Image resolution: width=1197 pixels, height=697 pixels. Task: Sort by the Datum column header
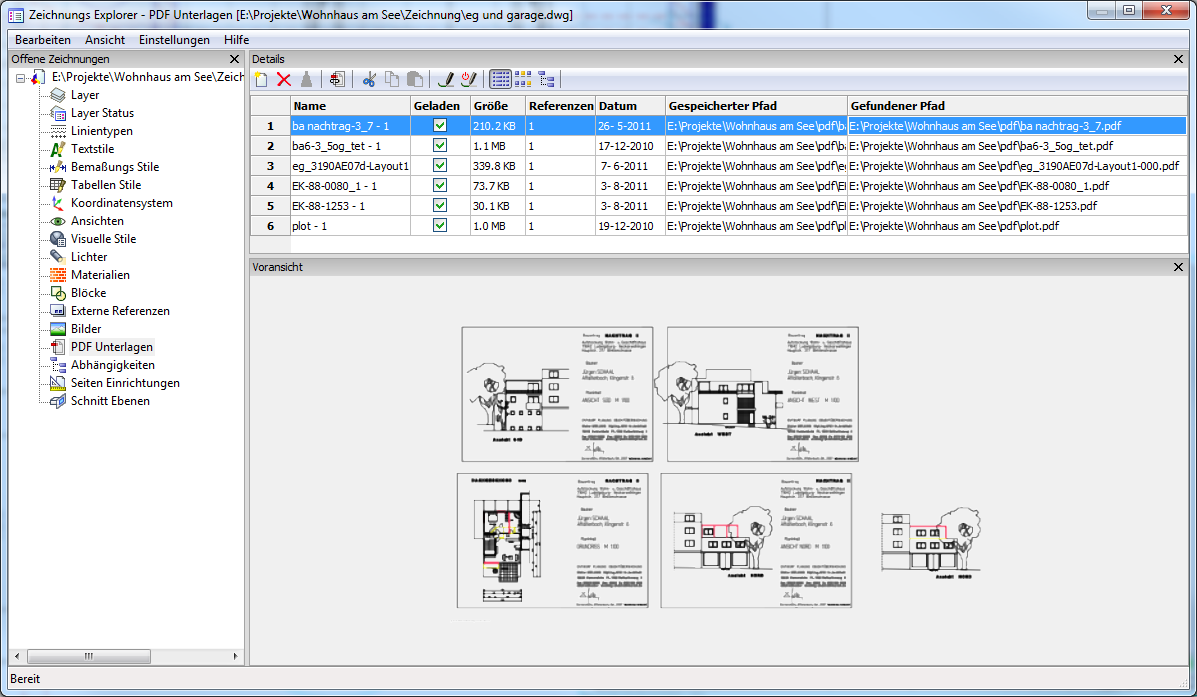click(x=631, y=106)
